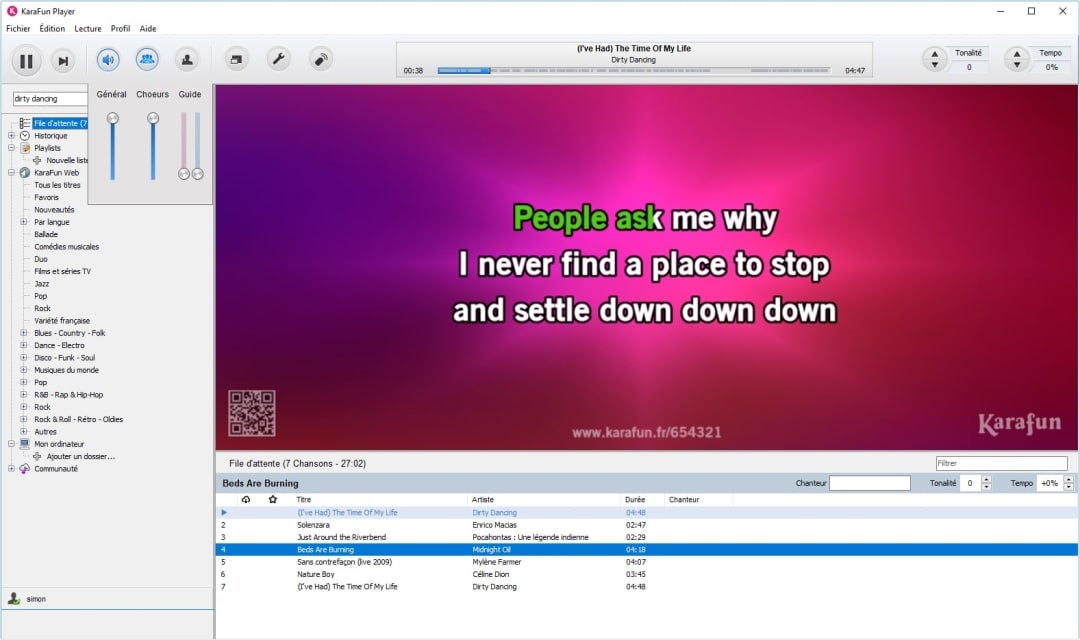
Task: Open the dual display window icon
Action: point(237,59)
